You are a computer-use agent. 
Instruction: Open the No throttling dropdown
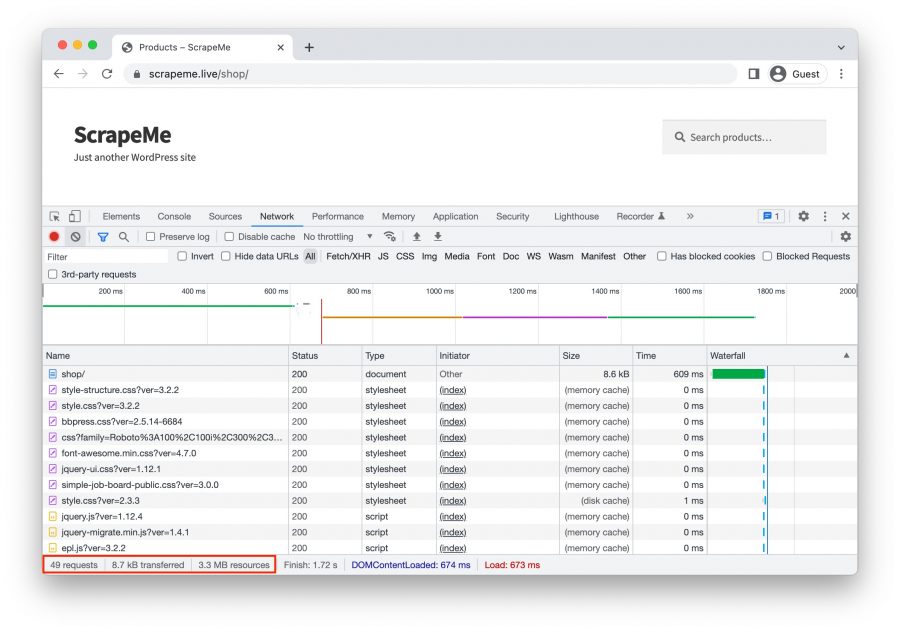click(337, 237)
